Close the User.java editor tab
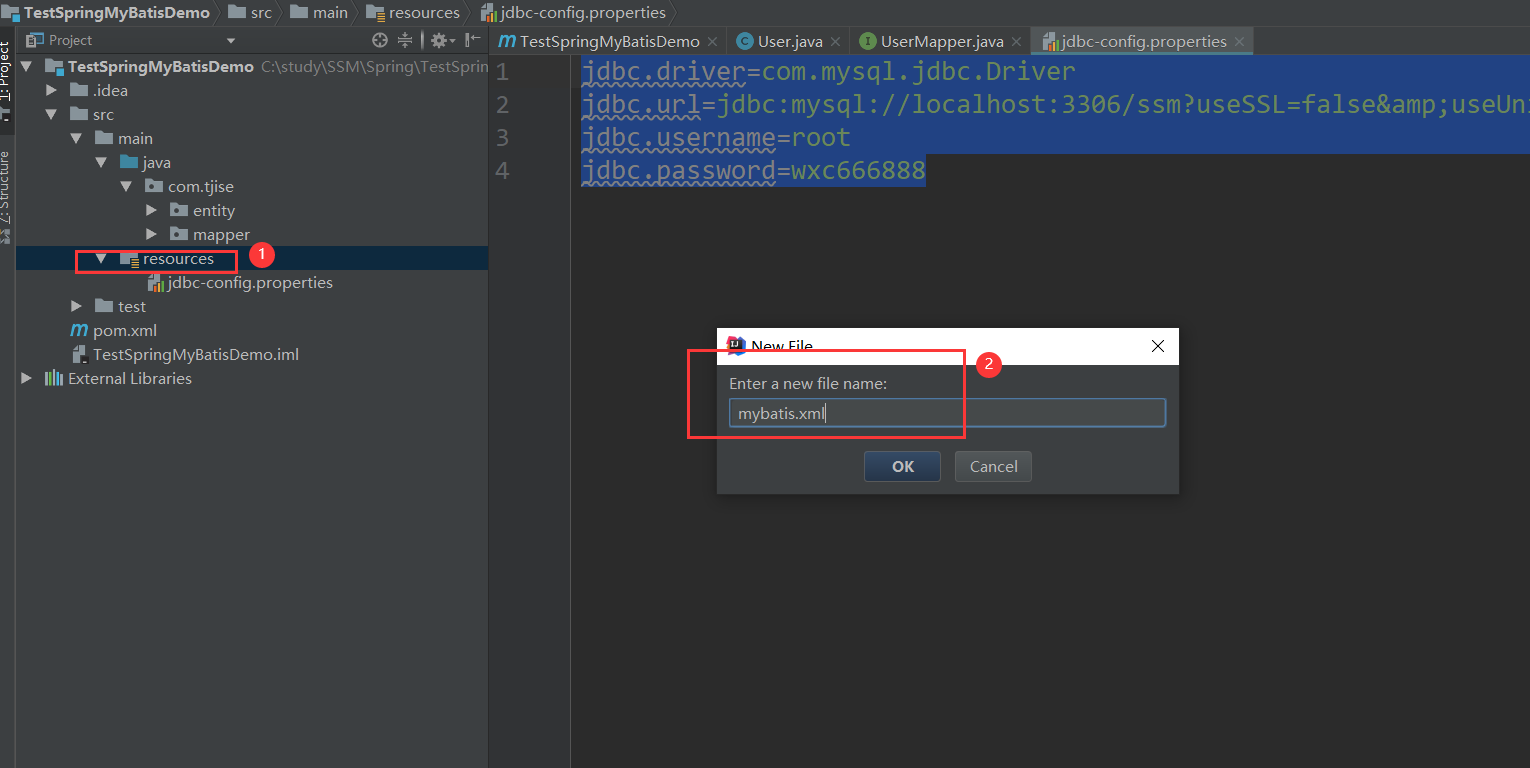The image size is (1530, 768). [835, 42]
